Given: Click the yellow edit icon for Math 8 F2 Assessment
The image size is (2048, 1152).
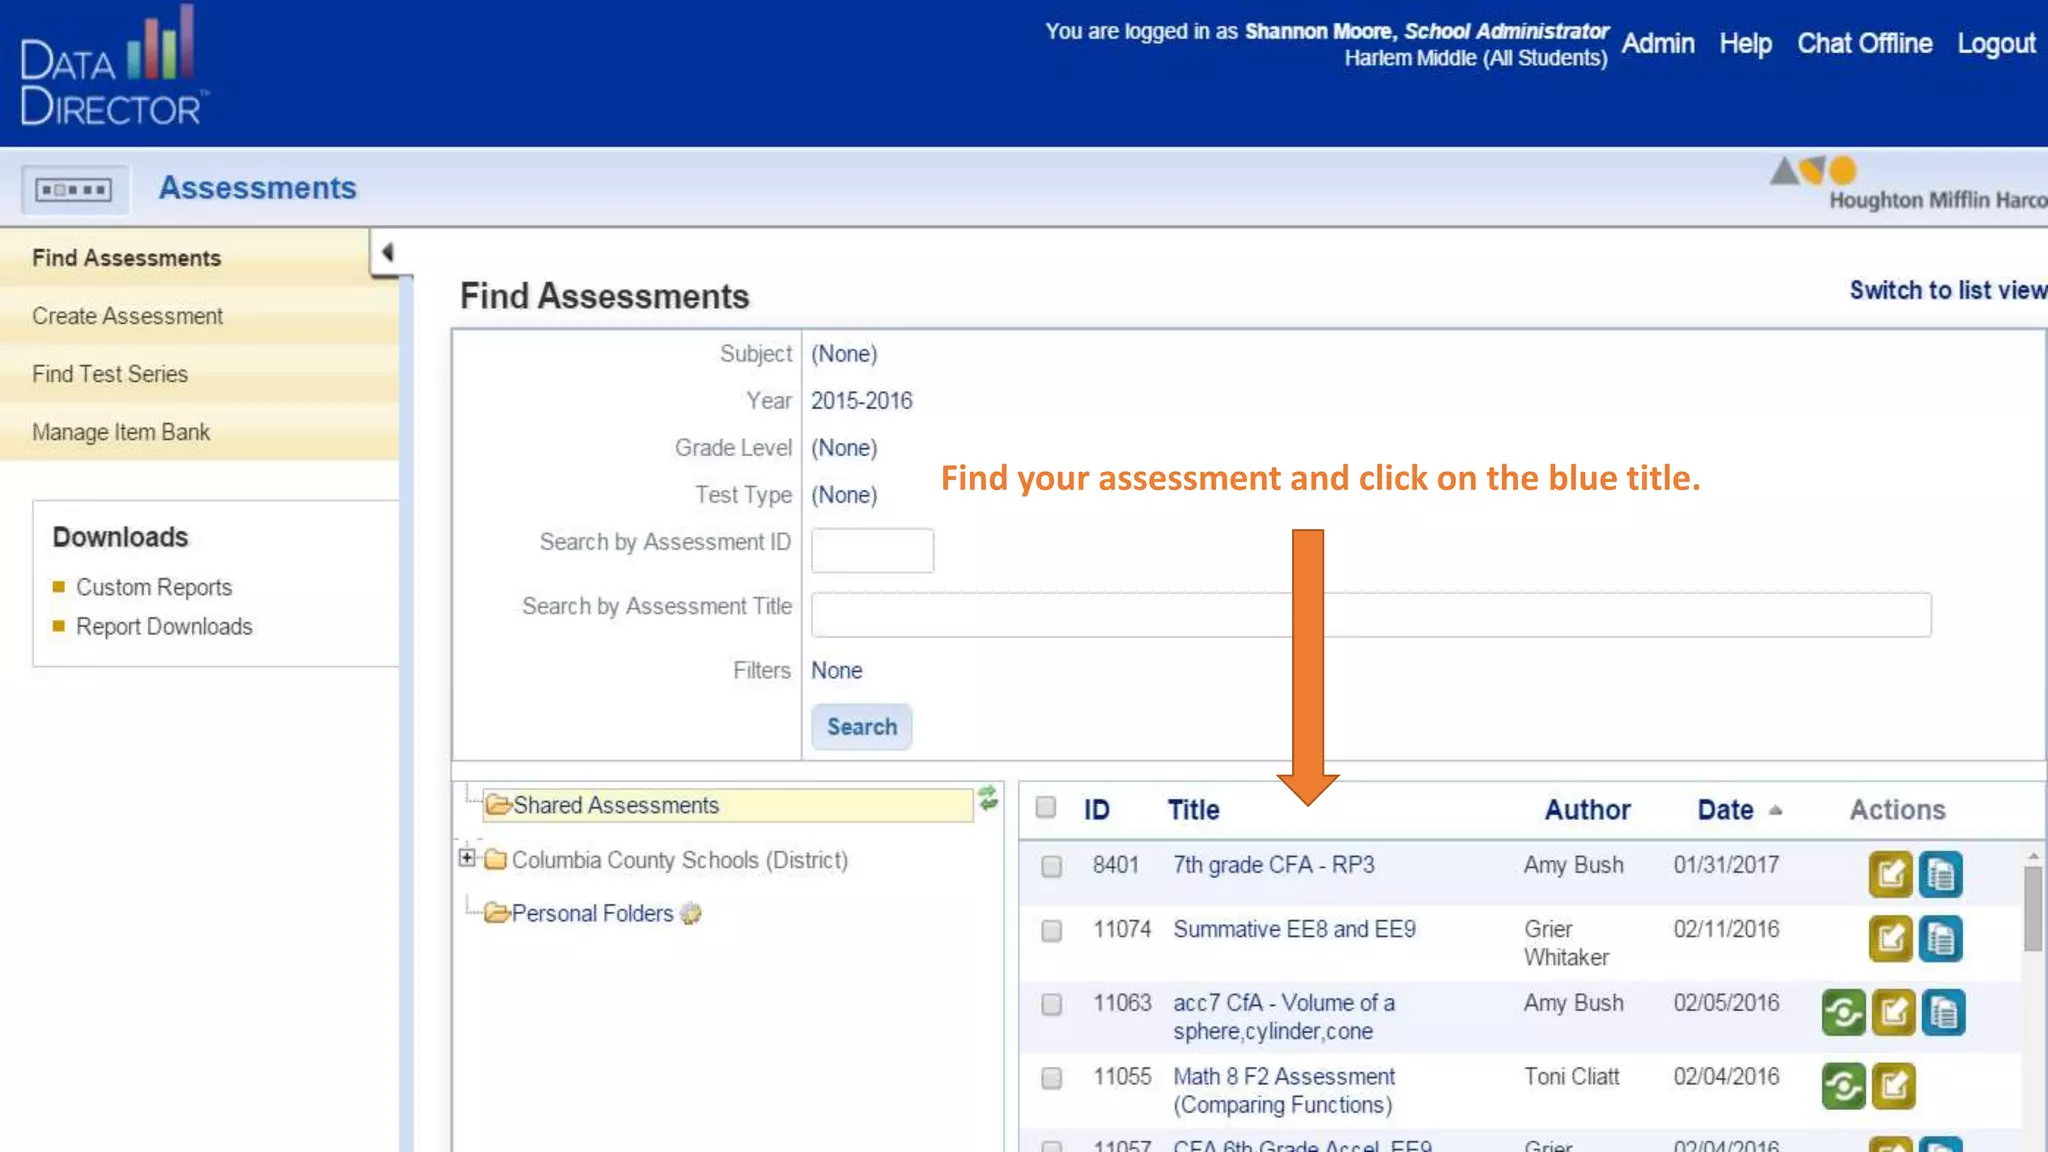Looking at the screenshot, I should tap(1893, 1086).
